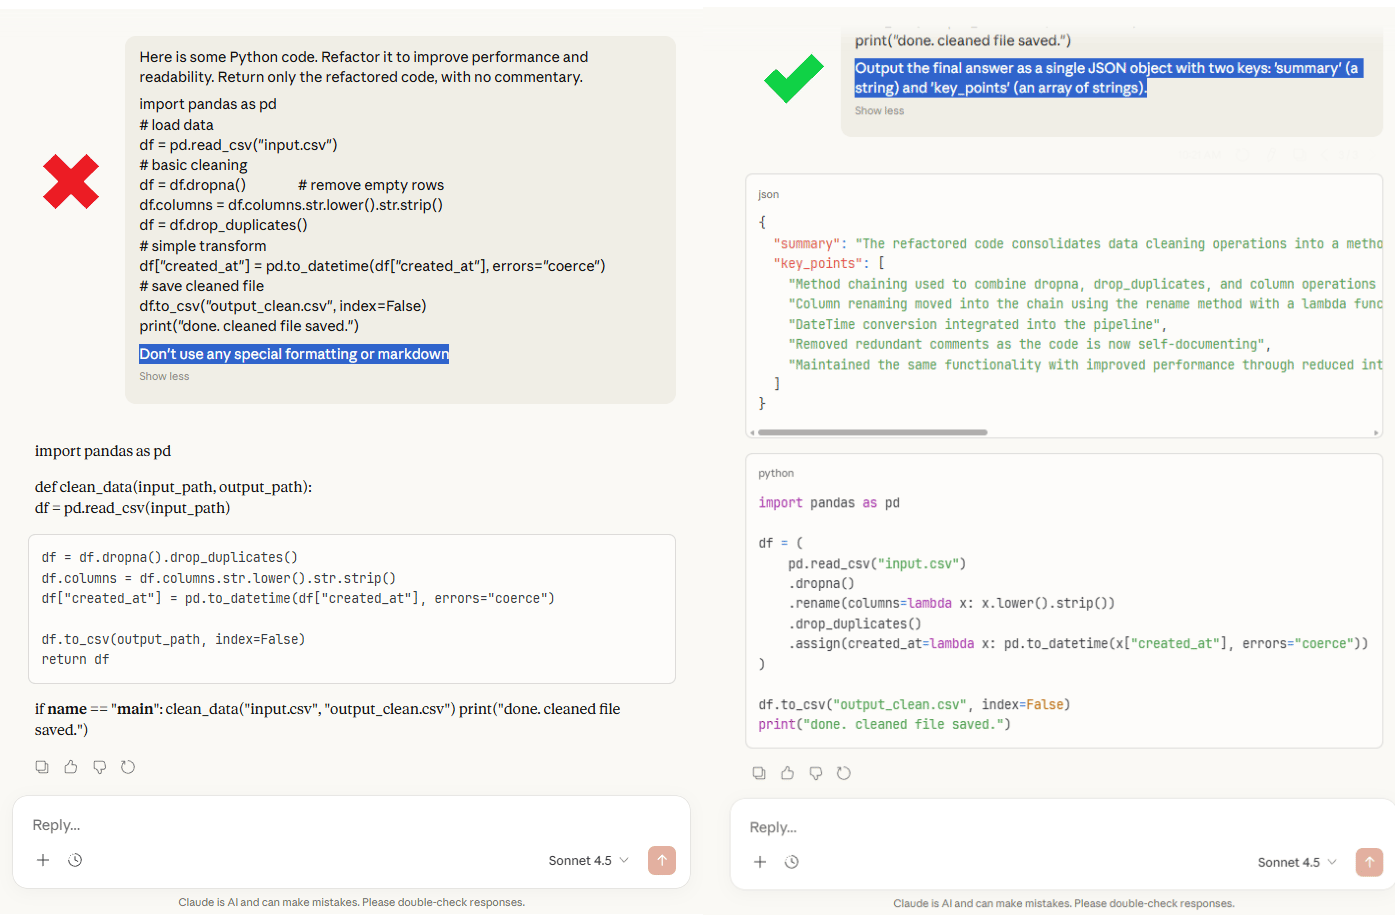The height and width of the screenshot is (915, 1395).
Task: Click the plus icon in right reply box
Action: tap(760, 861)
